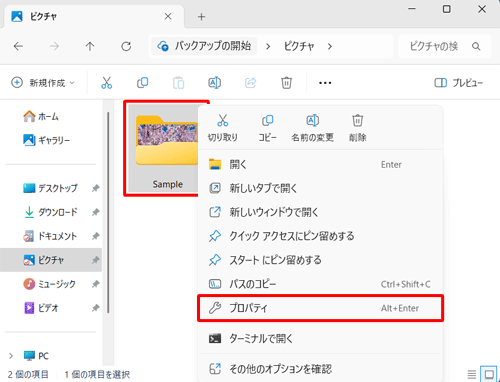The width and height of the screenshot is (500, 382).
Task: Select スタート にピン留めする
Action: click(x=321, y=260)
